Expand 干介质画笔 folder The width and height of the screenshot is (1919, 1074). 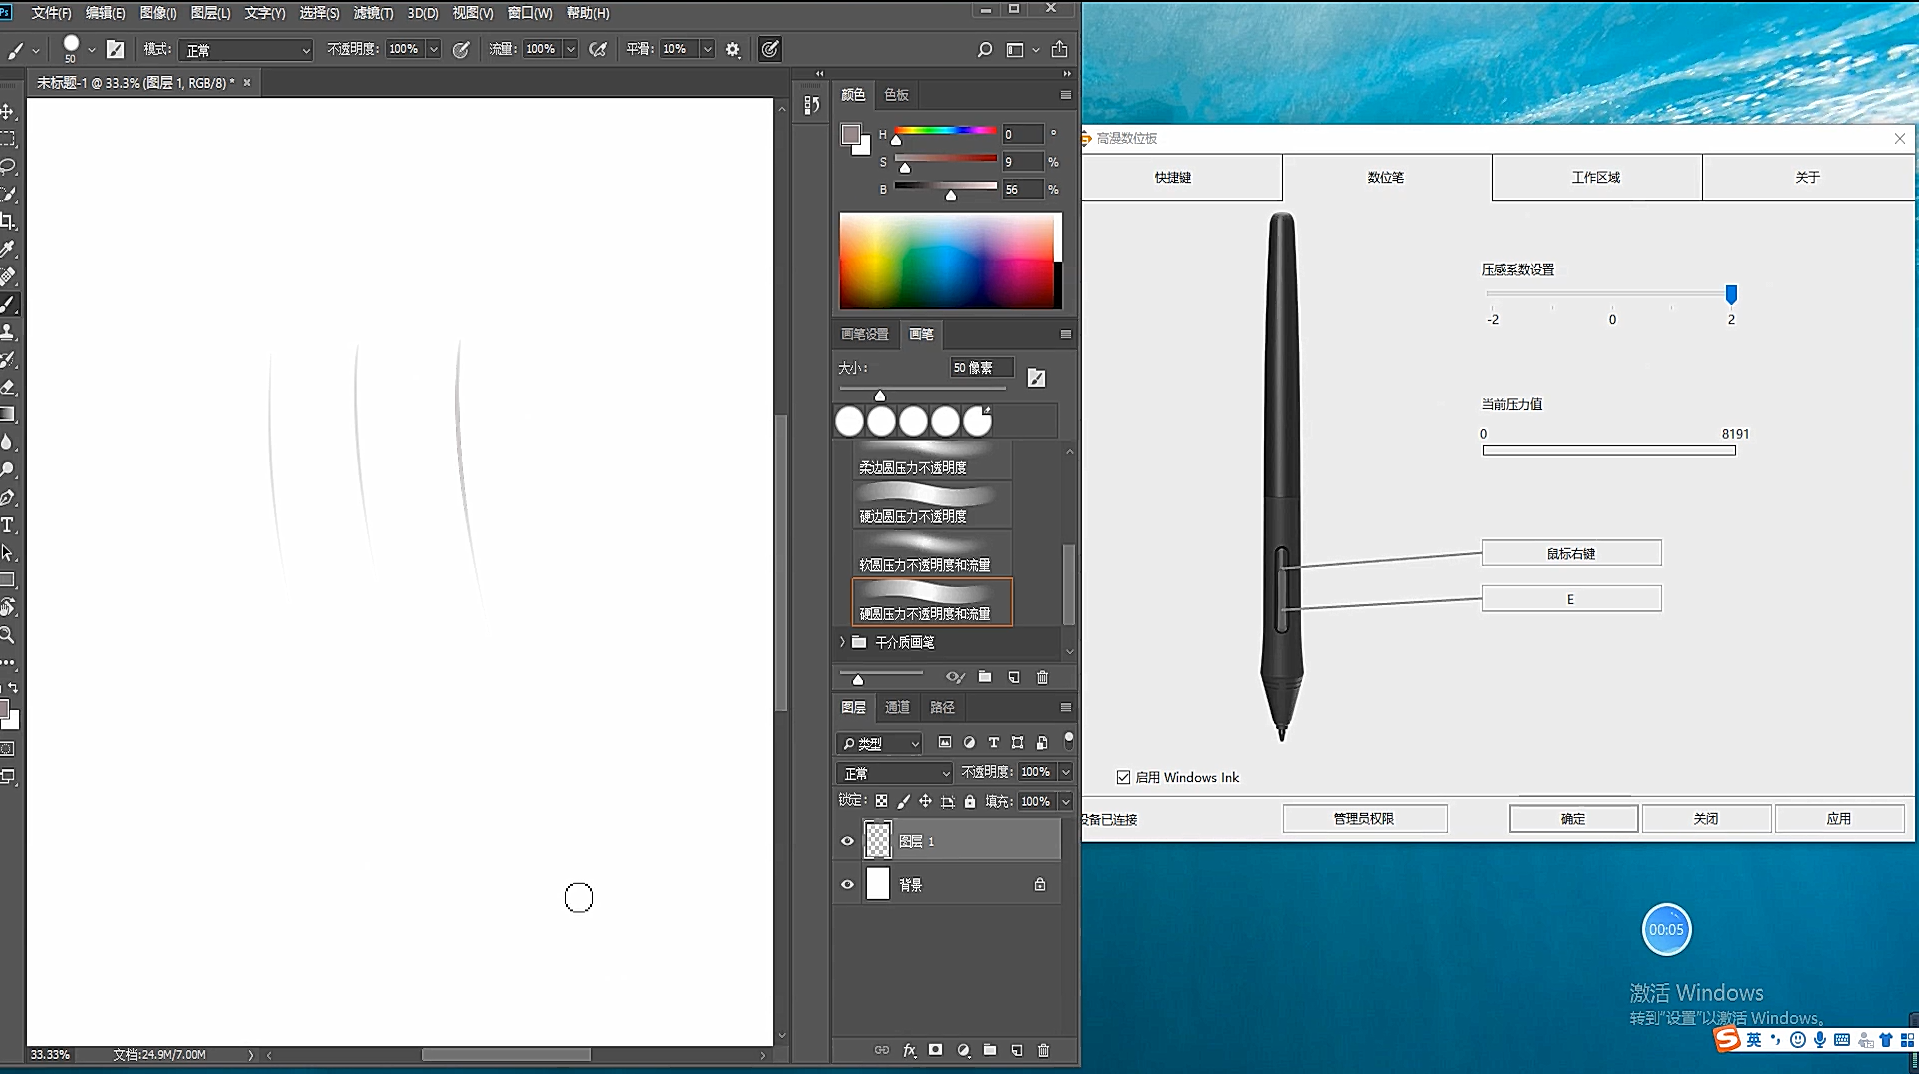click(x=843, y=642)
